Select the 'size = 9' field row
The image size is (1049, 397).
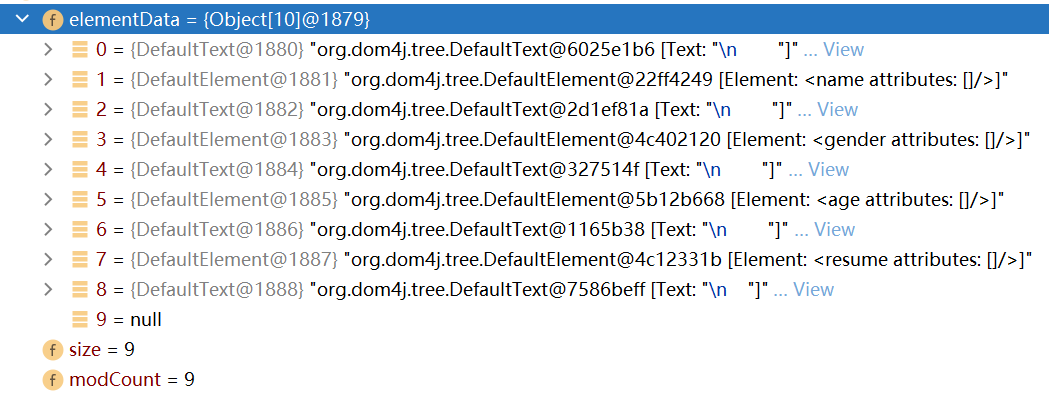pos(524,350)
